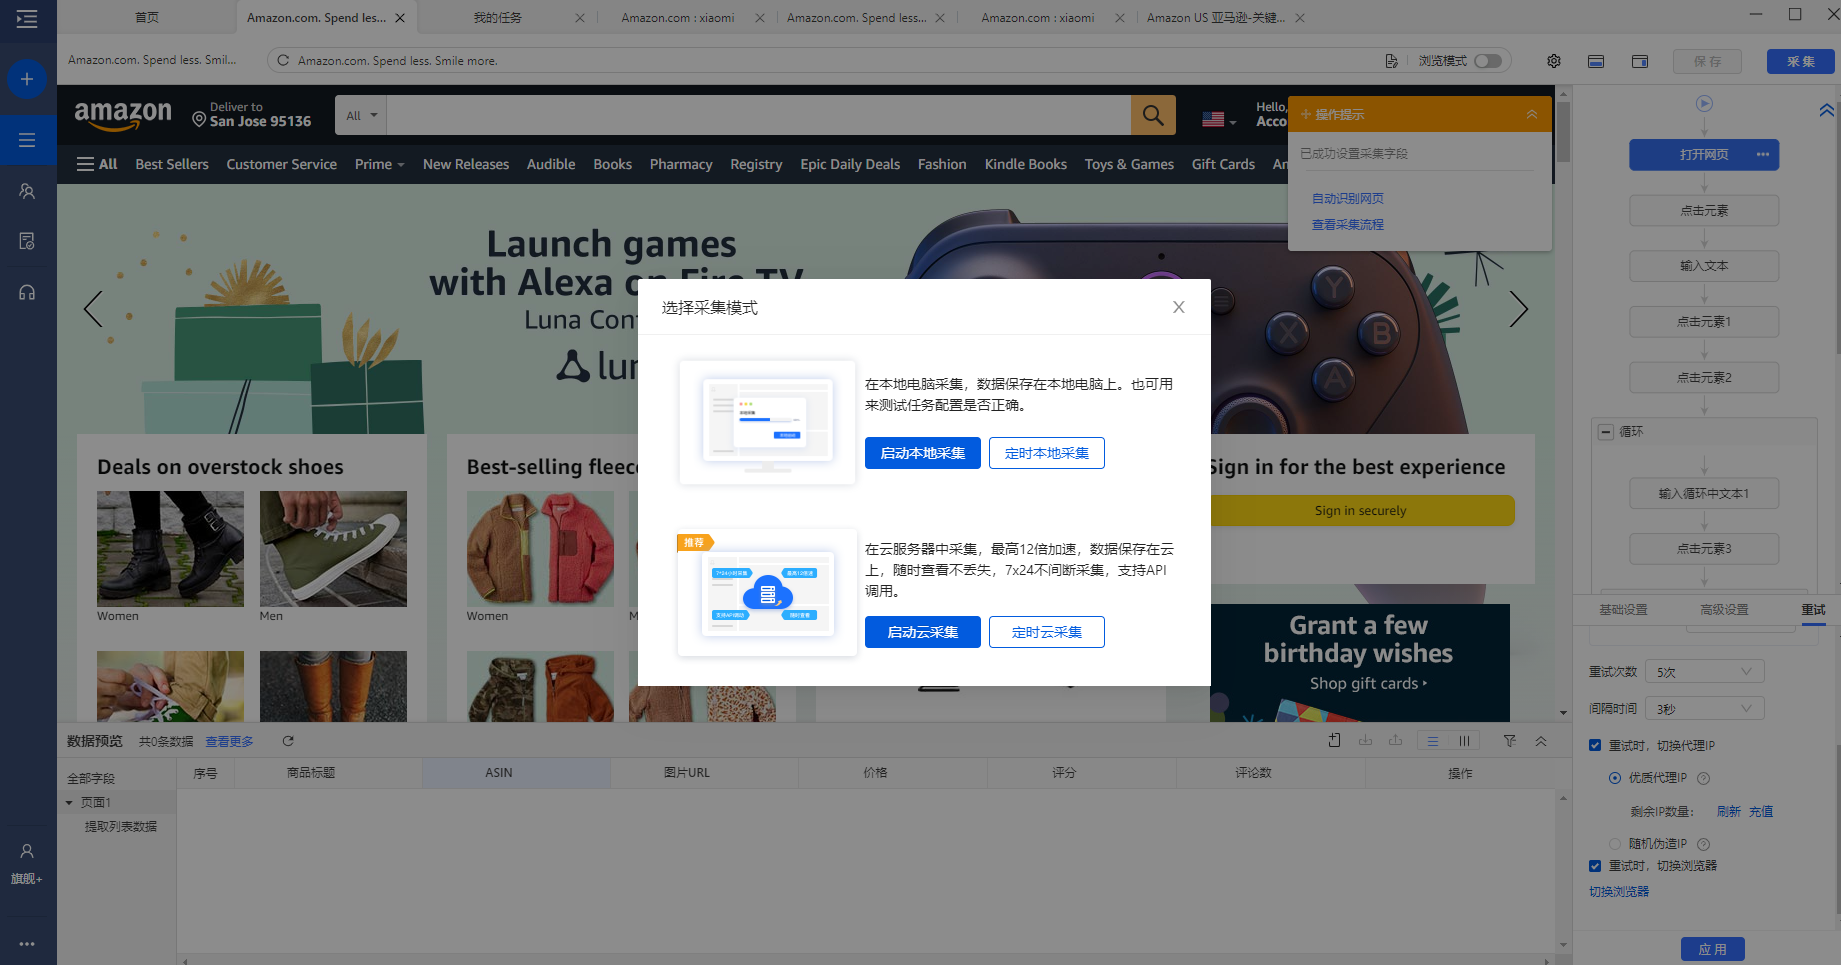Click the 启动本地采集 button
Image resolution: width=1841 pixels, height=965 pixels.
(x=923, y=453)
